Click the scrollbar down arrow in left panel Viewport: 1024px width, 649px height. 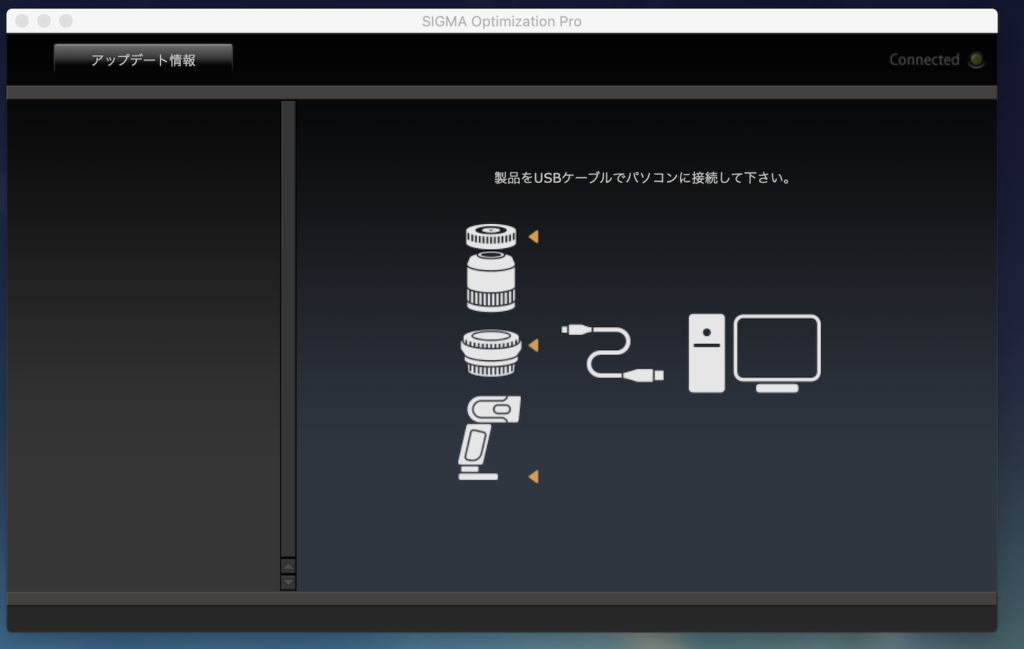coord(288,582)
